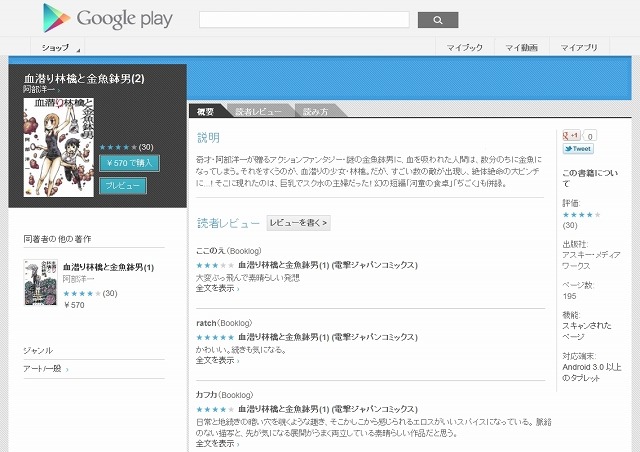Click the volume 1 cover thumbnail in the sidebar
This screenshot has height=452, width=640.
(x=40, y=282)
